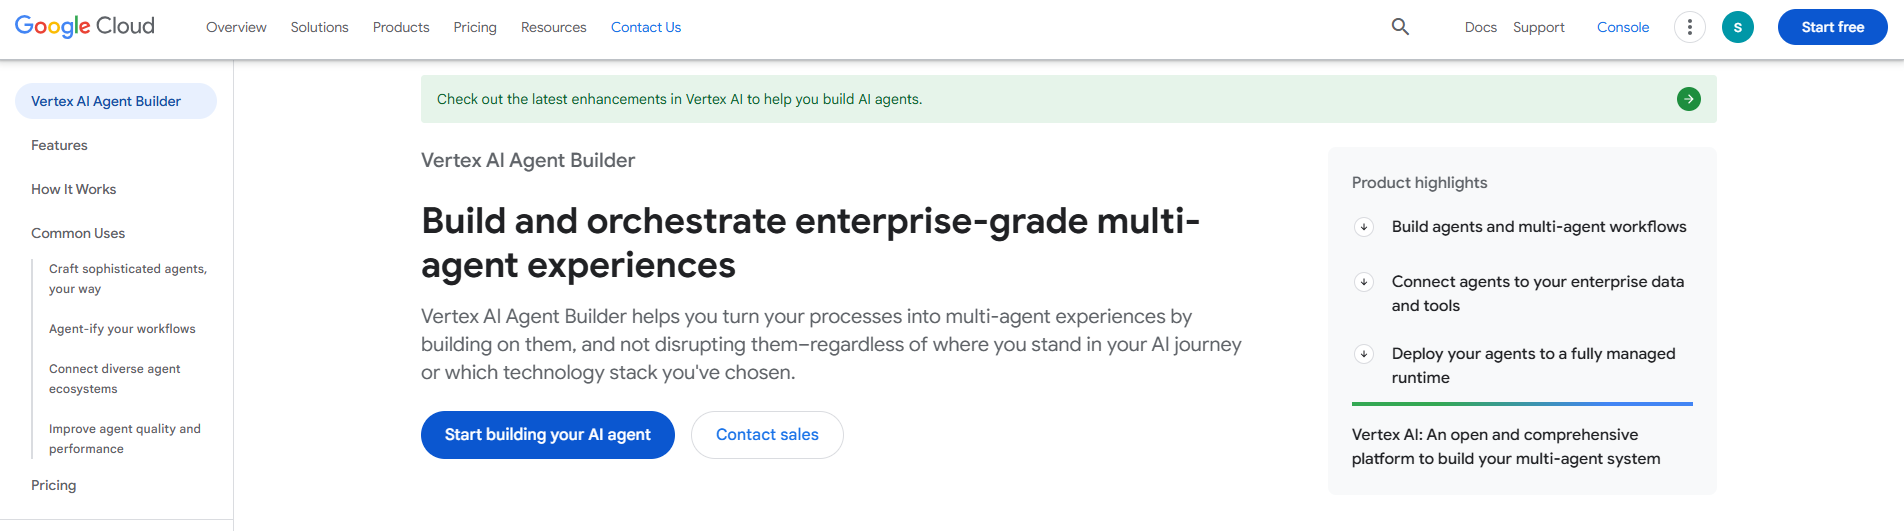Click Vertex AI open platform link
This screenshot has height=531, width=1904.
[x=1506, y=447]
